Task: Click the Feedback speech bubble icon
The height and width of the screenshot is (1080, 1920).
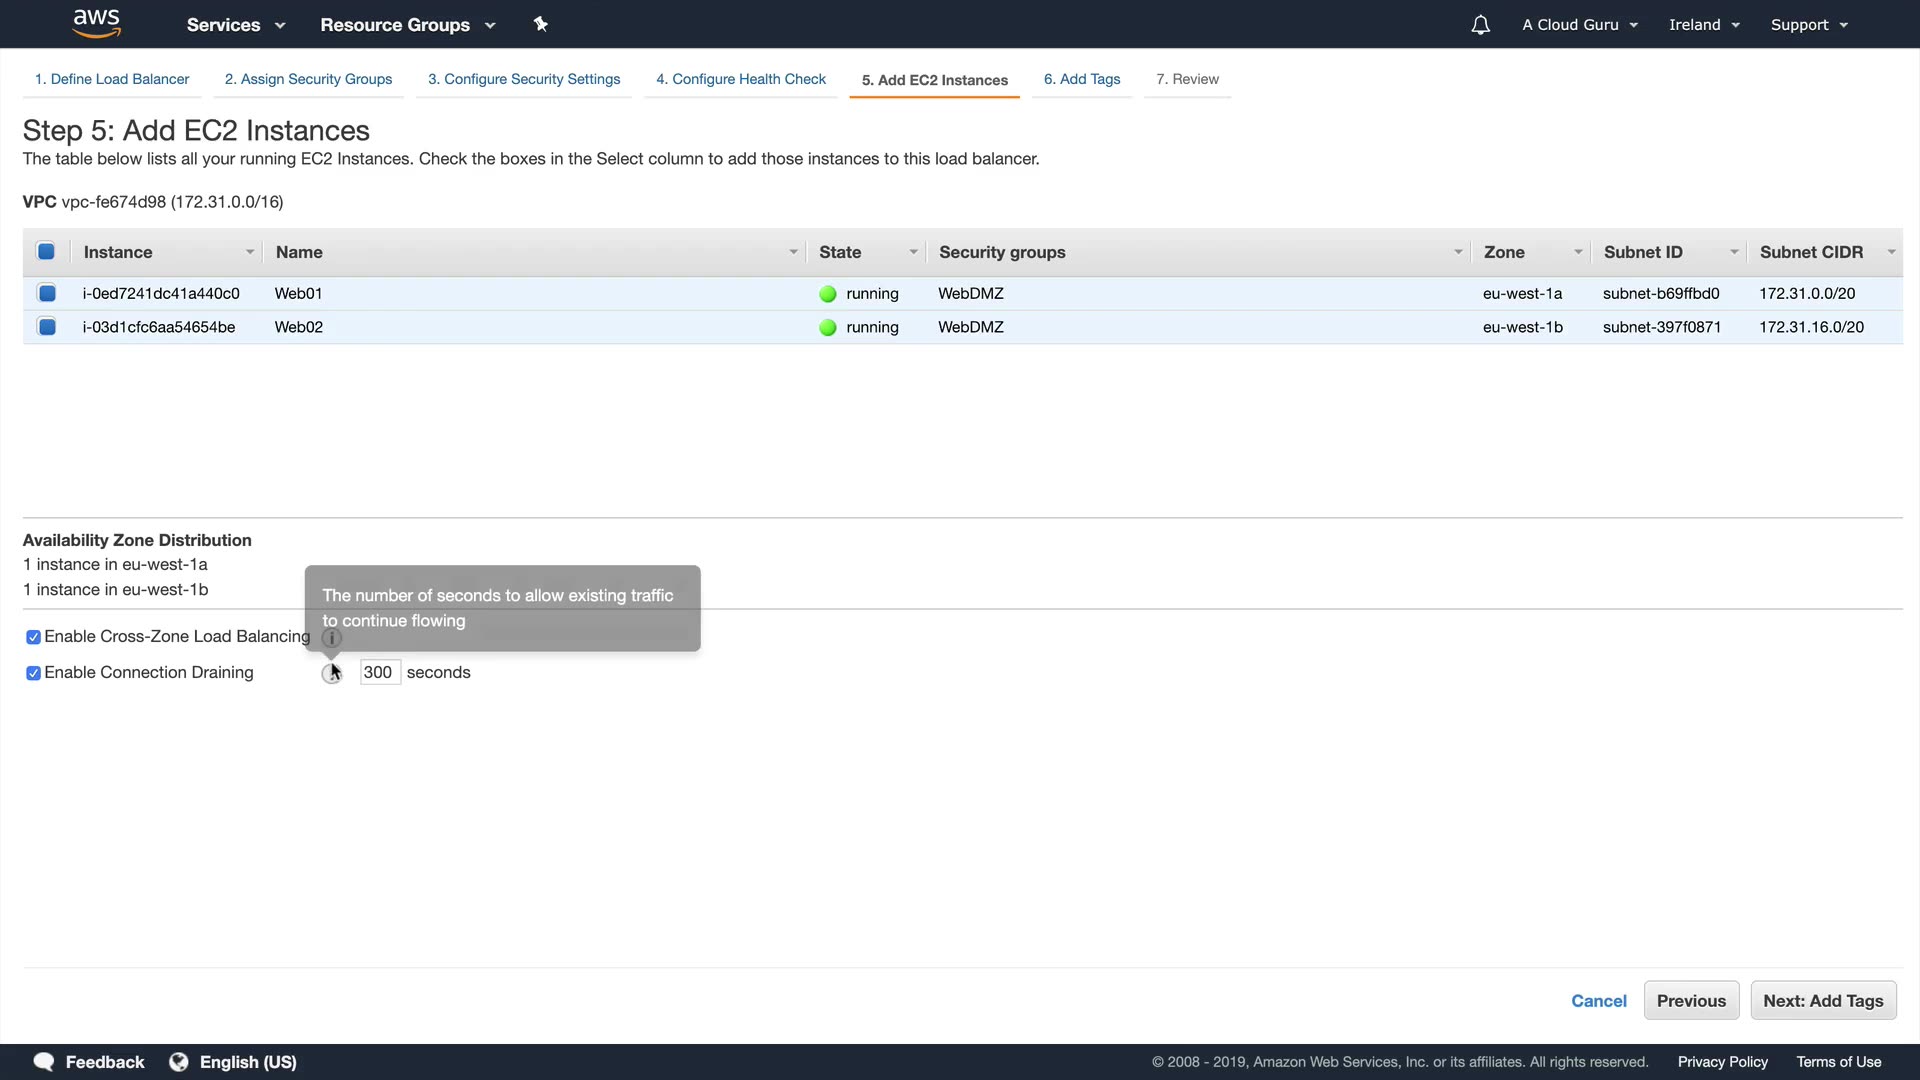Action: tap(44, 1062)
